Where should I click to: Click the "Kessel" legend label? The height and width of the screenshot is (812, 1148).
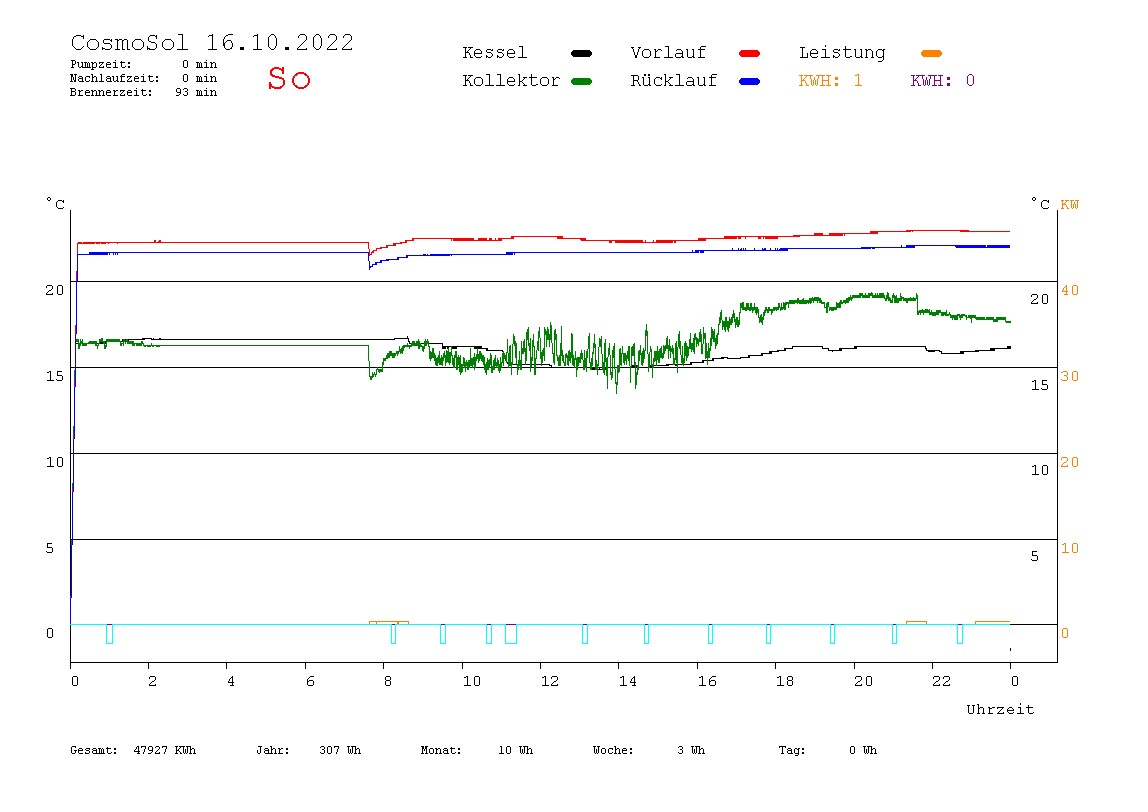point(494,53)
